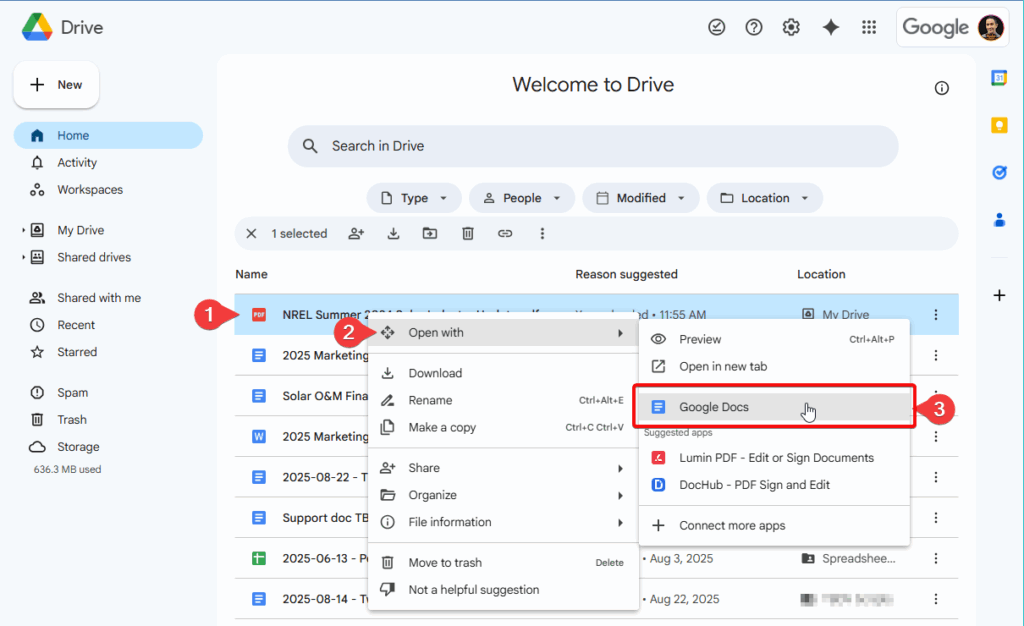The width and height of the screenshot is (1024, 626).
Task: Open the People filter dropdown
Action: click(x=522, y=198)
